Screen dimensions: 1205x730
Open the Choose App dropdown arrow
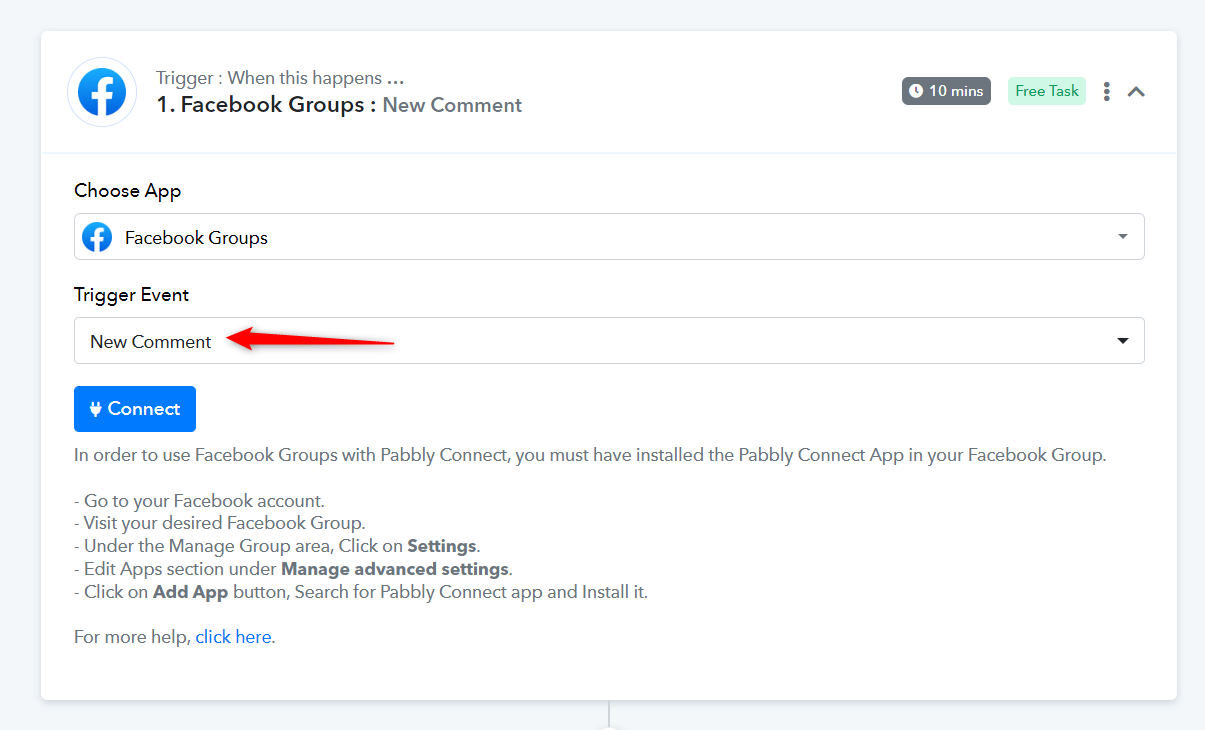pos(1122,237)
